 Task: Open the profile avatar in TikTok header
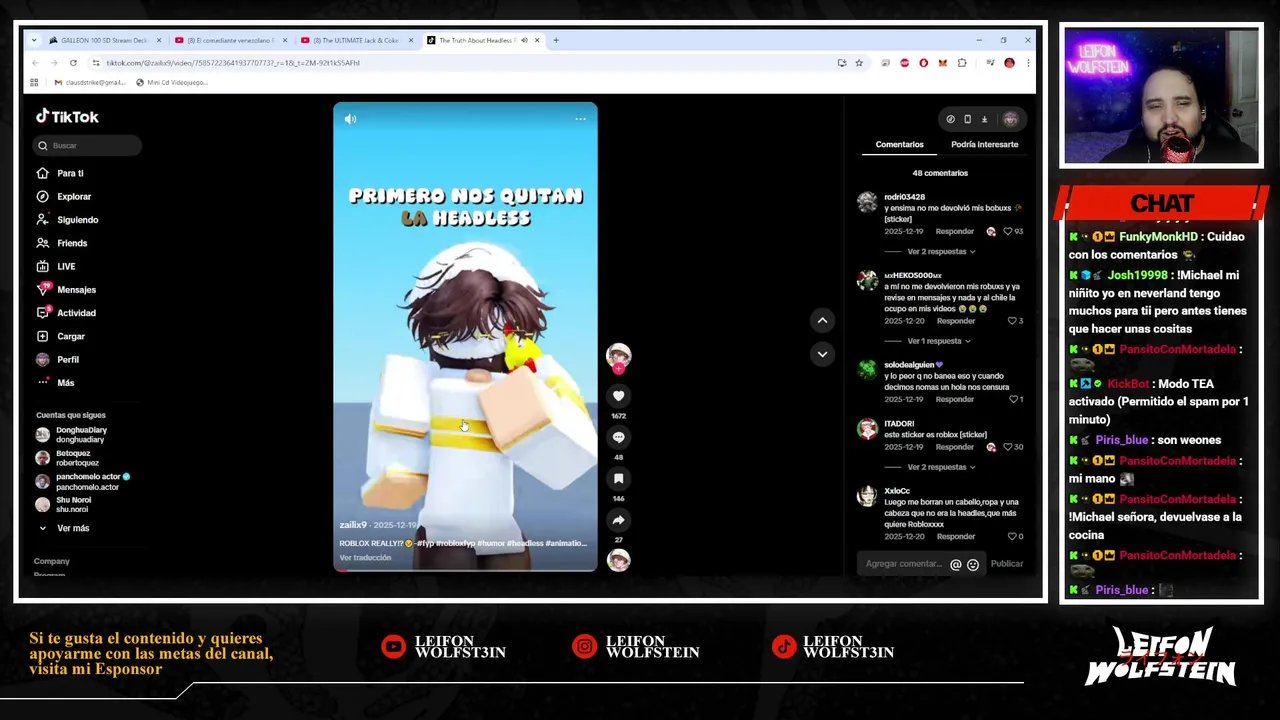click(1010, 120)
